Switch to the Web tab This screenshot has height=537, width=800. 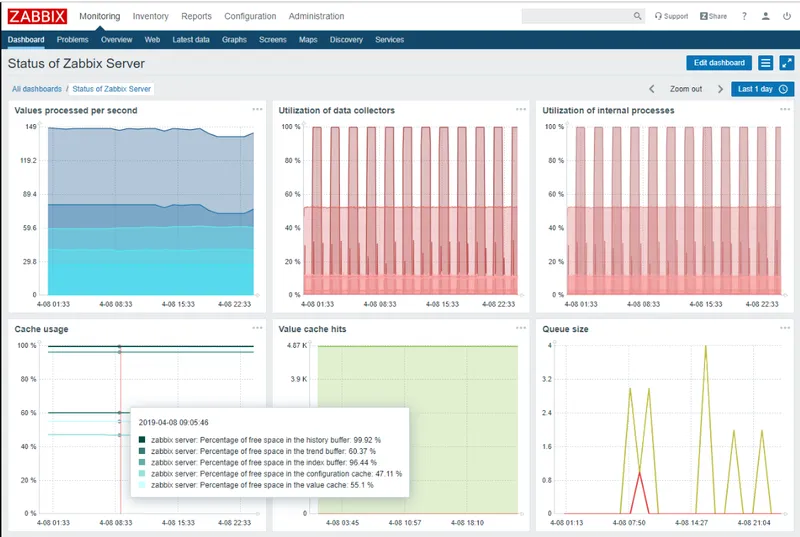(x=152, y=40)
